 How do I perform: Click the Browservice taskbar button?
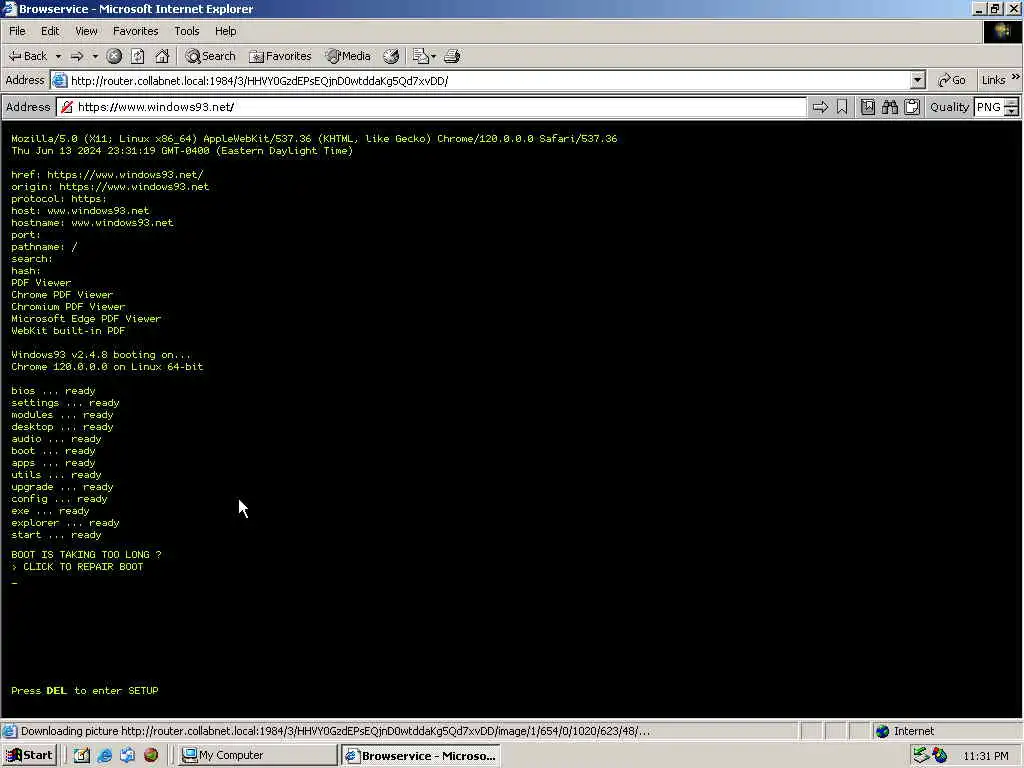(x=421, y=756)
